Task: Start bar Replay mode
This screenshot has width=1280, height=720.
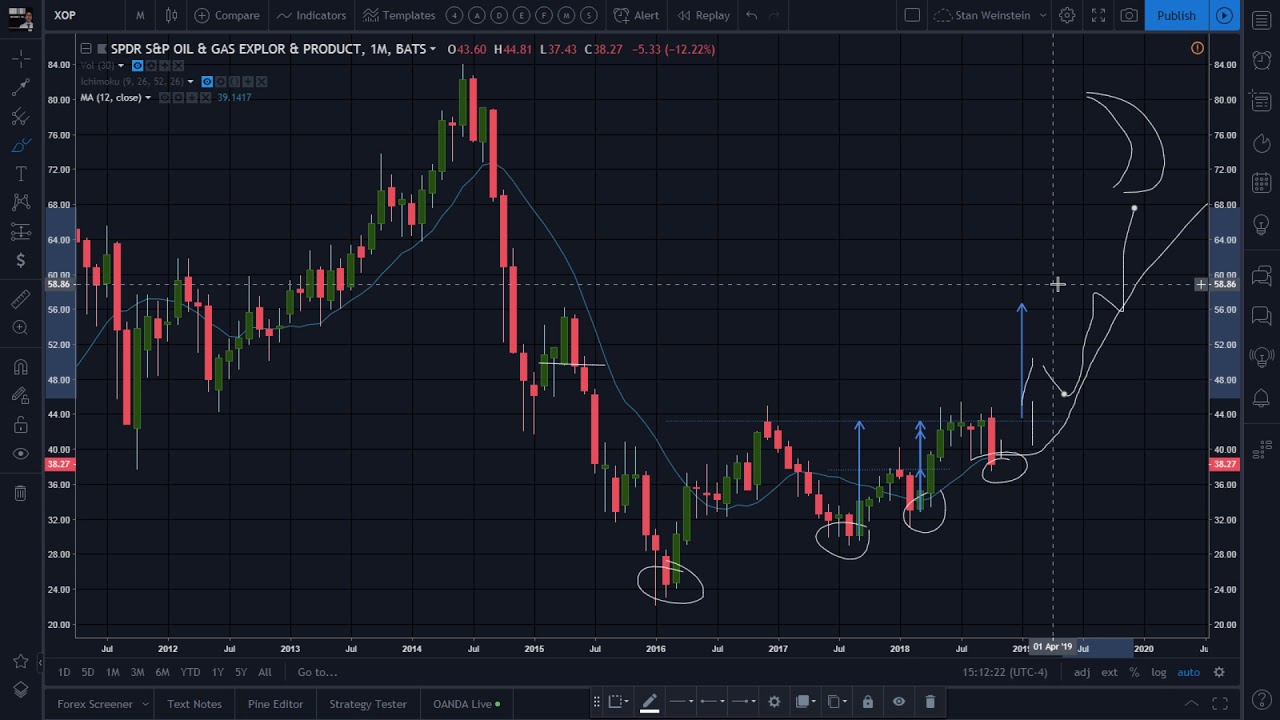Action: [x=703, y=15]
